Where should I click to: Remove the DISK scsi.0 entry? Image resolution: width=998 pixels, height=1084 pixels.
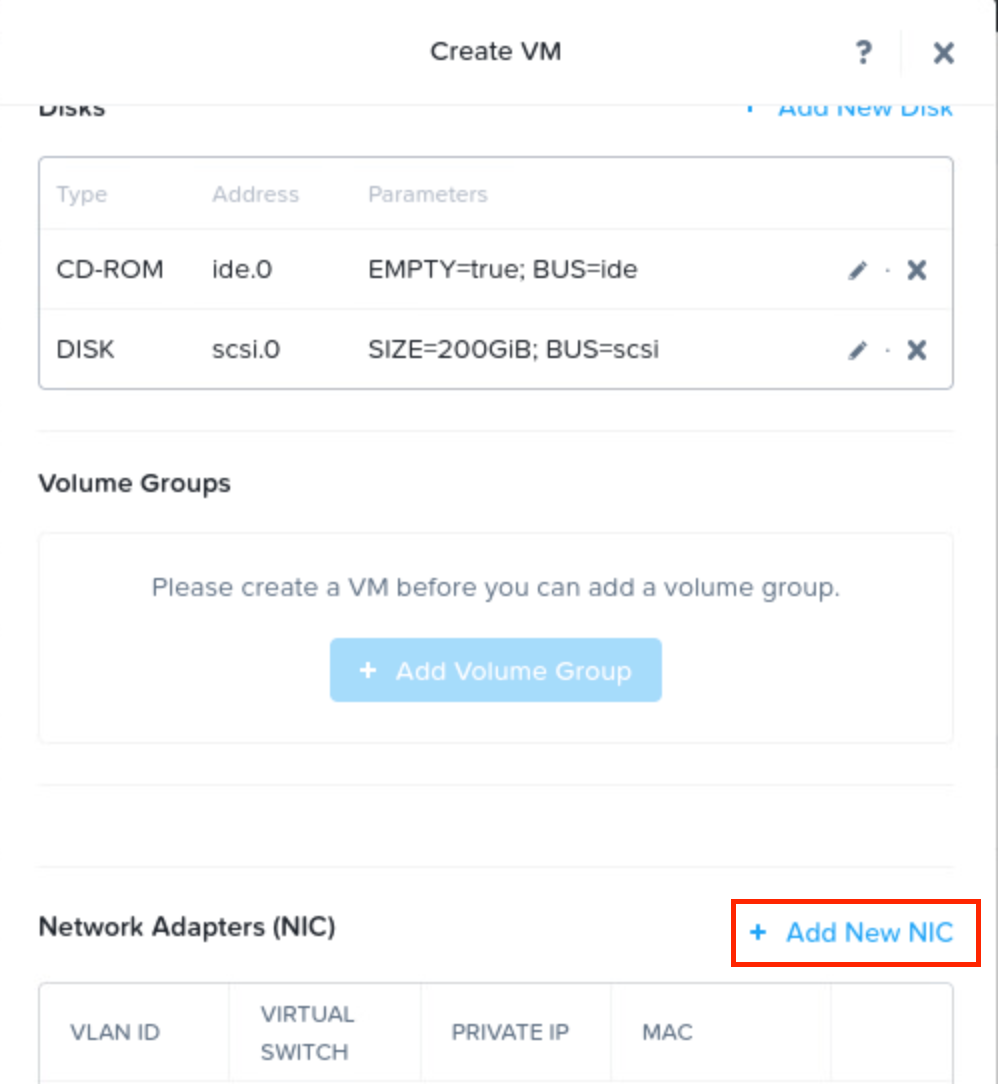click(915, 349)
